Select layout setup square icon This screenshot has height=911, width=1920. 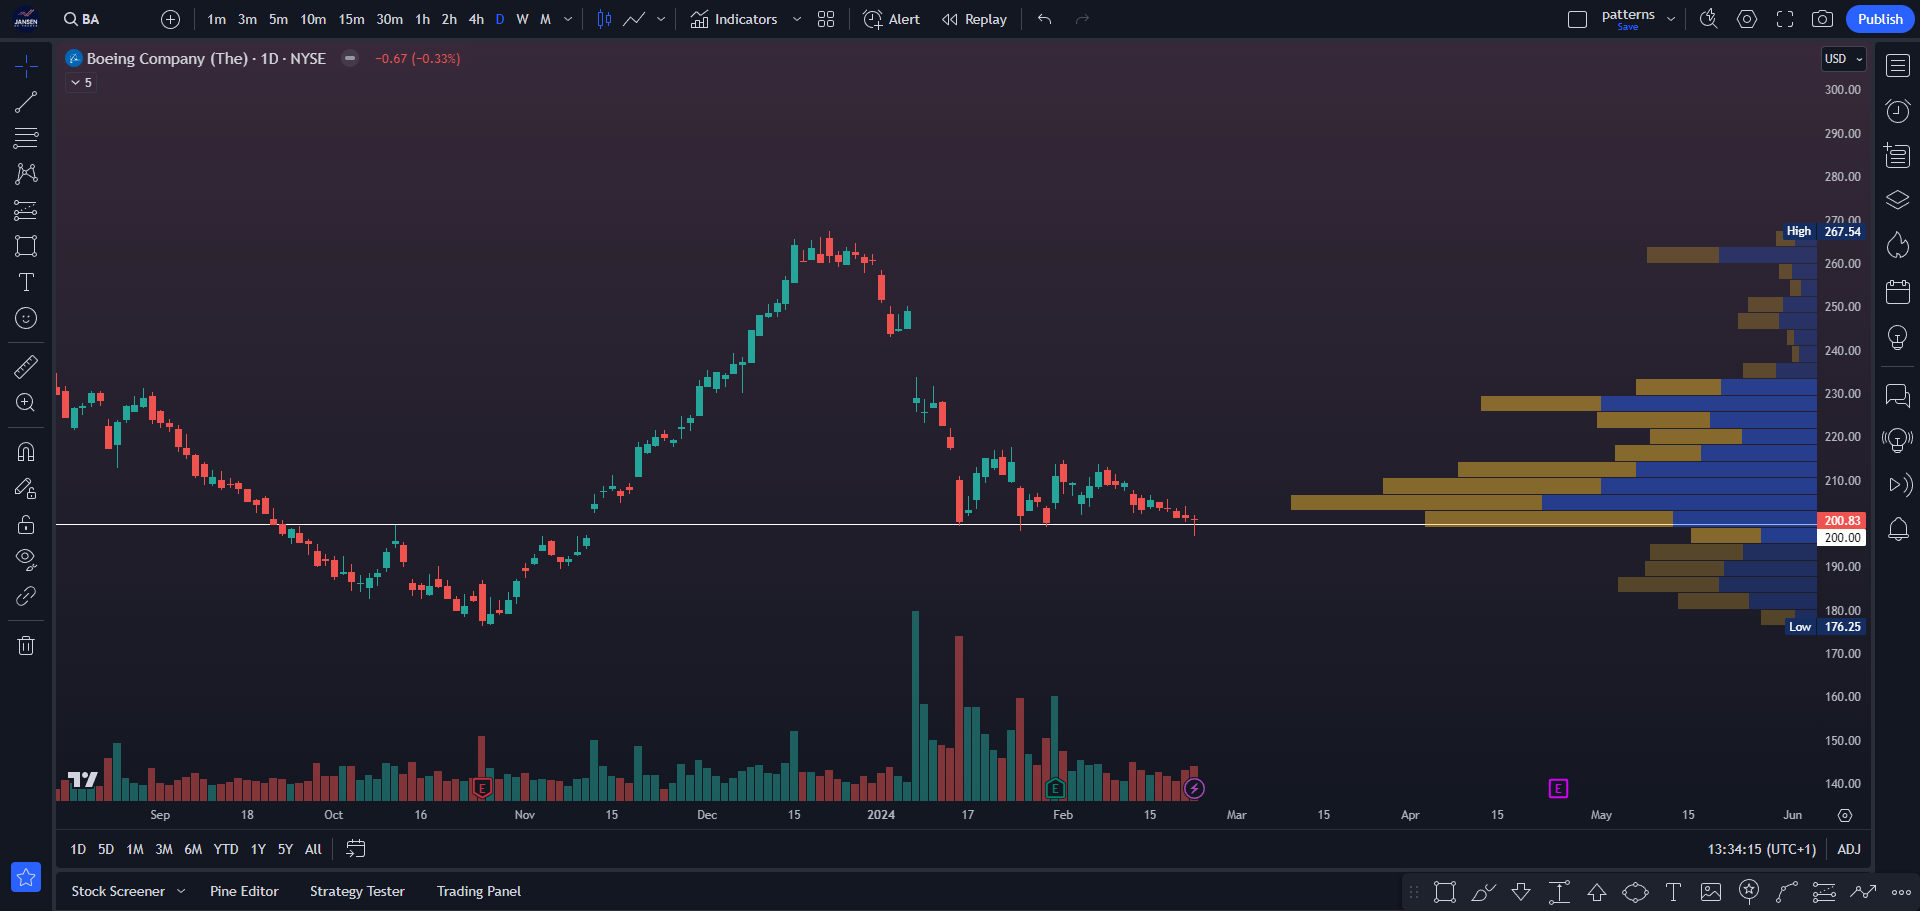[1577, 19]
